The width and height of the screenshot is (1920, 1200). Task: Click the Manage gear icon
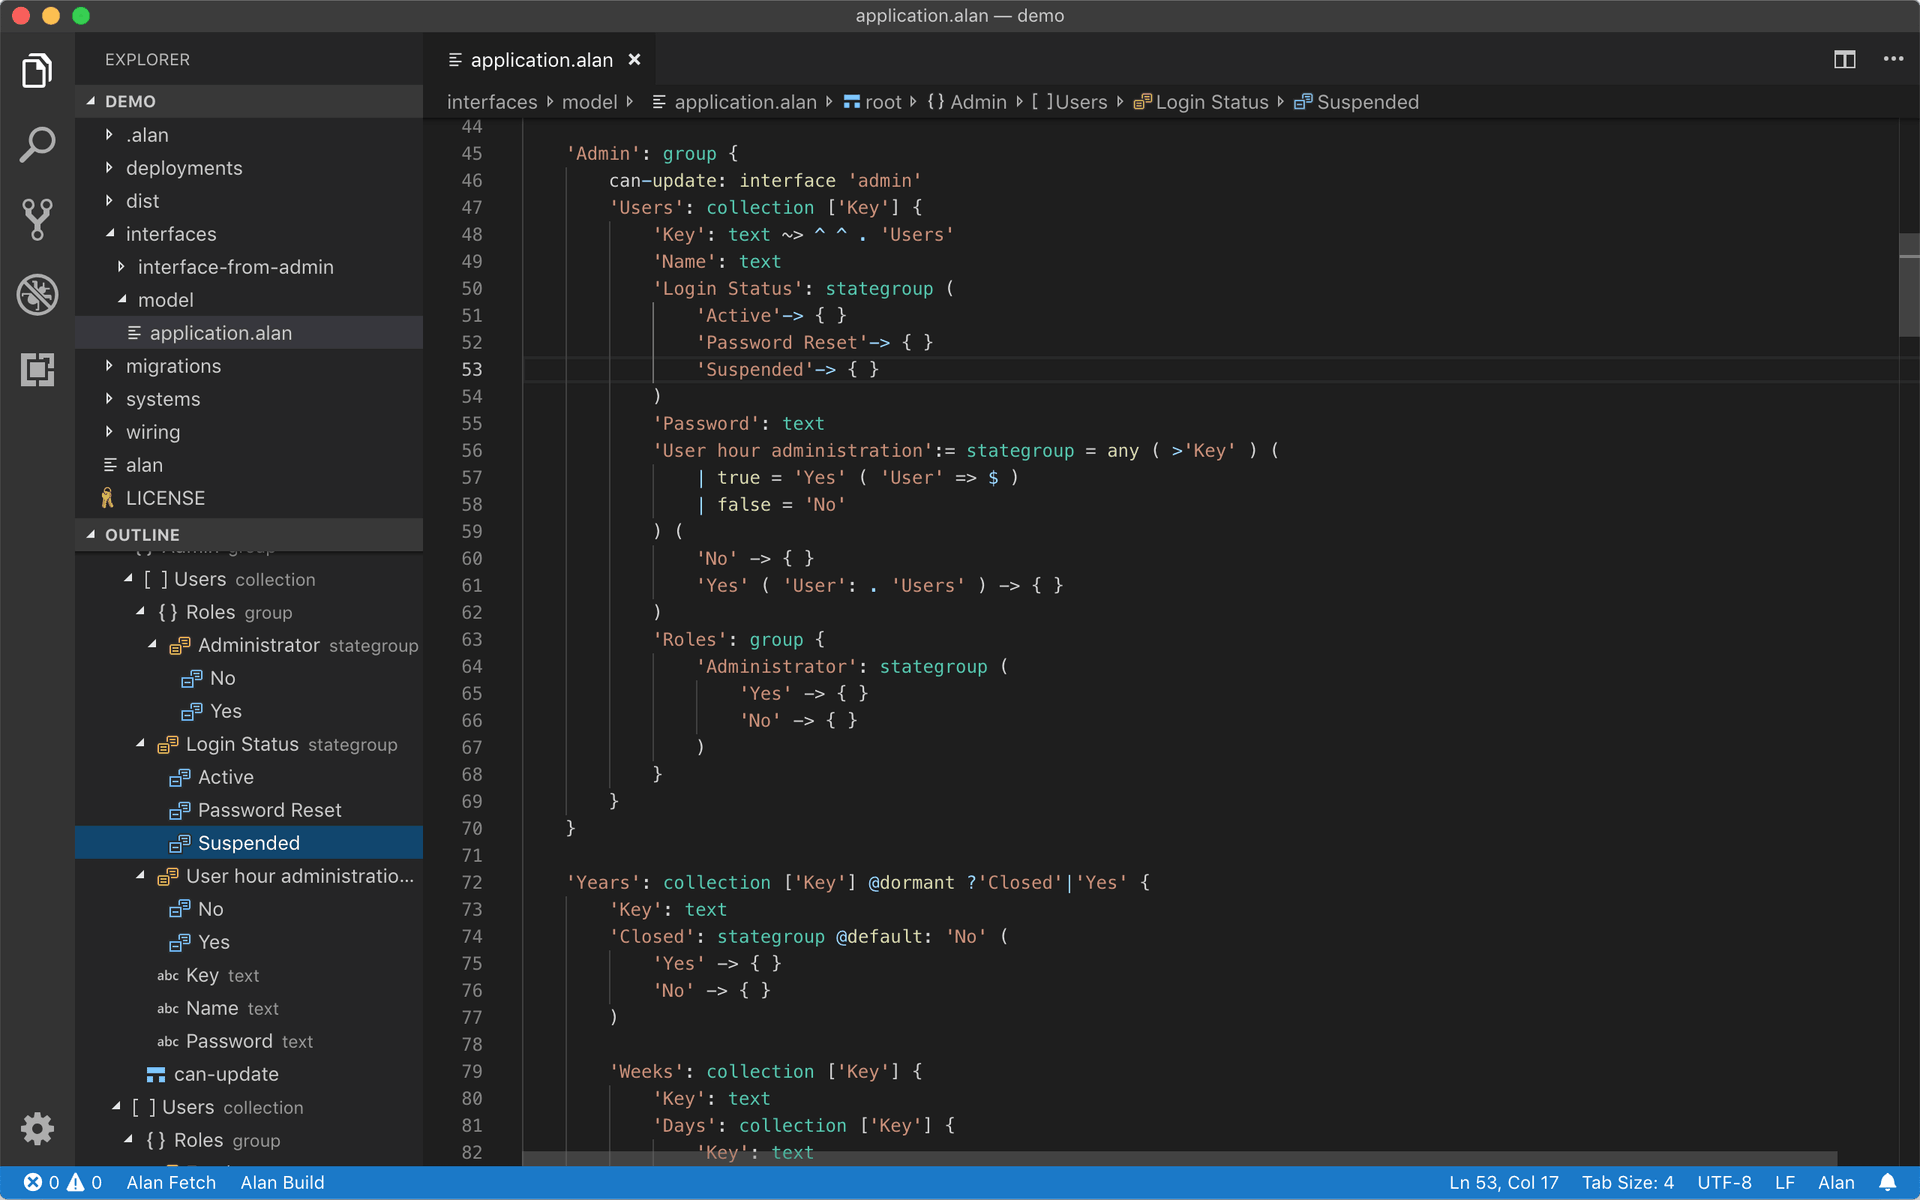pos(37,1128)
